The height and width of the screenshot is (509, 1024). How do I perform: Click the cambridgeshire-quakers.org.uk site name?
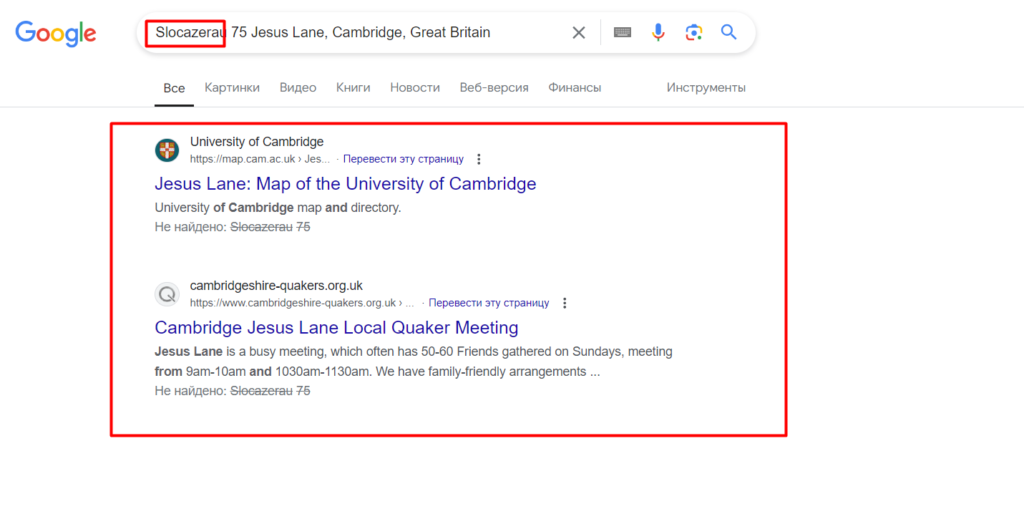(276, 286)
